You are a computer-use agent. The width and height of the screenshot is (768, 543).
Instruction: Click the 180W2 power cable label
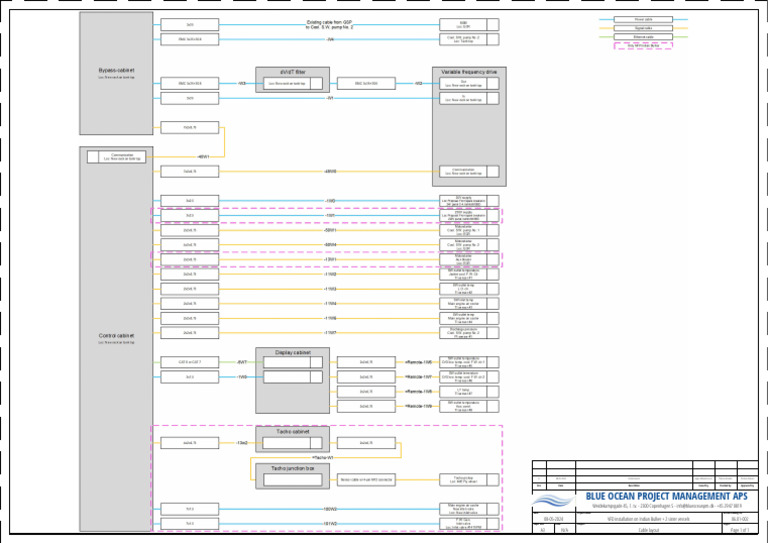click(330, 509)
